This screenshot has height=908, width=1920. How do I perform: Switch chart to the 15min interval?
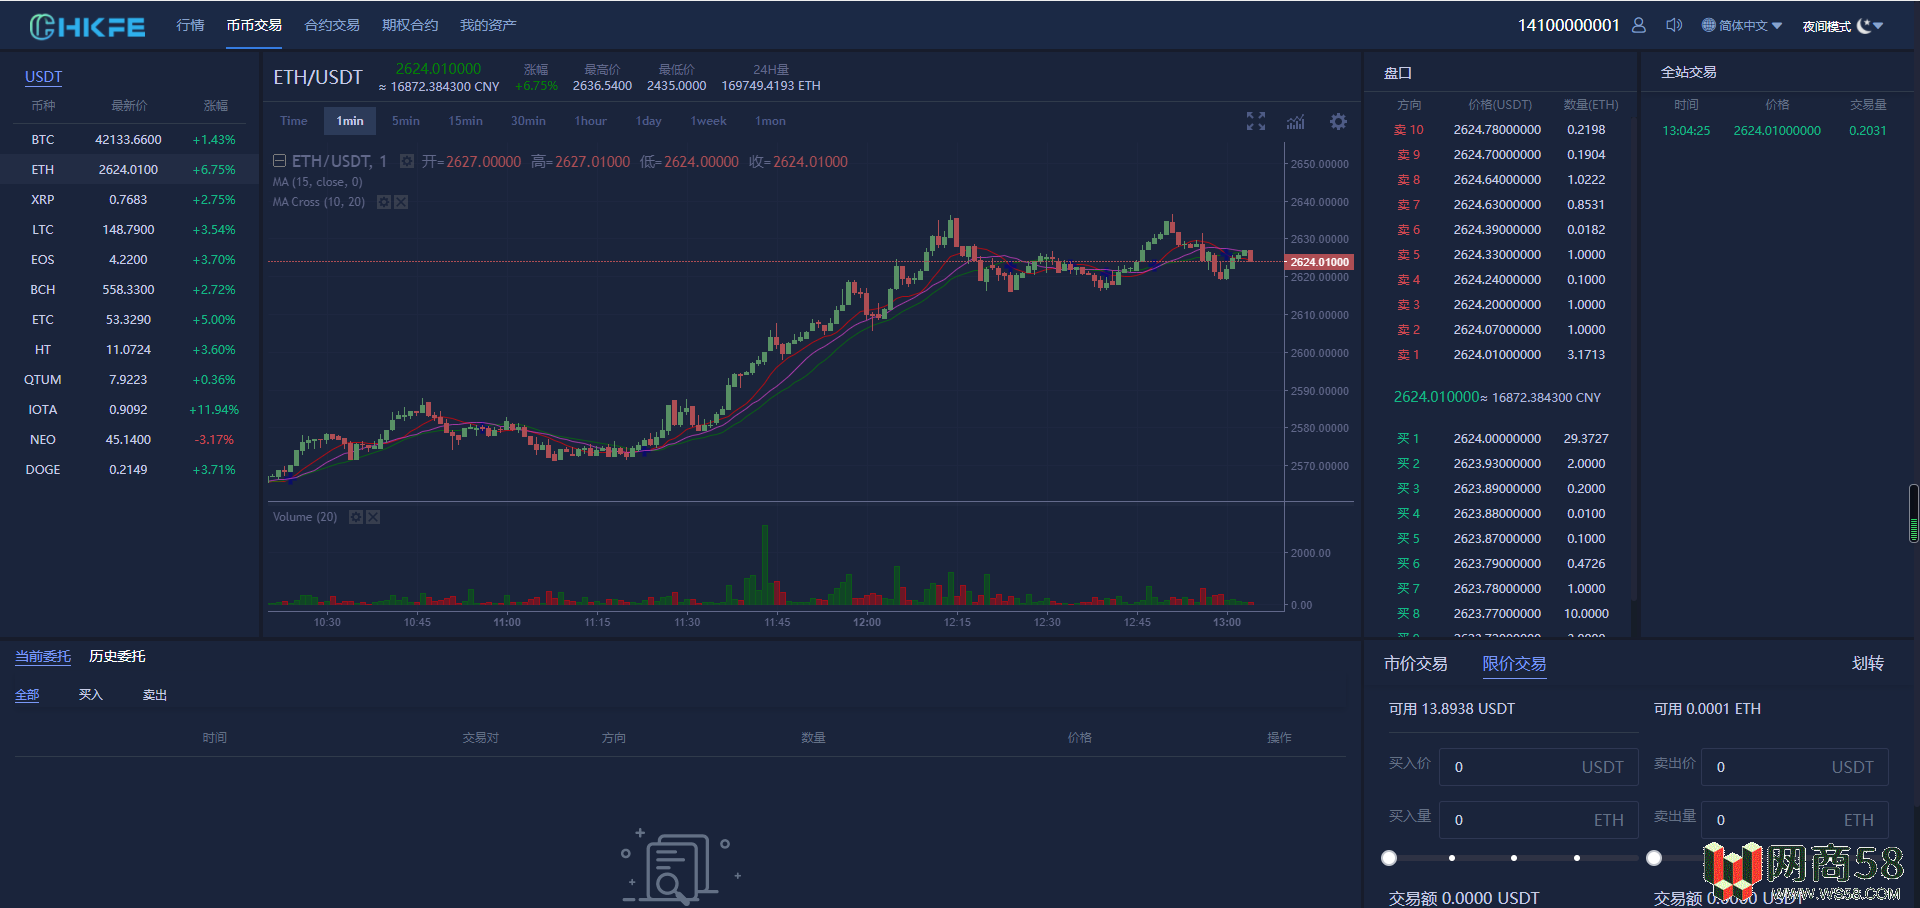tap(465, 121)
